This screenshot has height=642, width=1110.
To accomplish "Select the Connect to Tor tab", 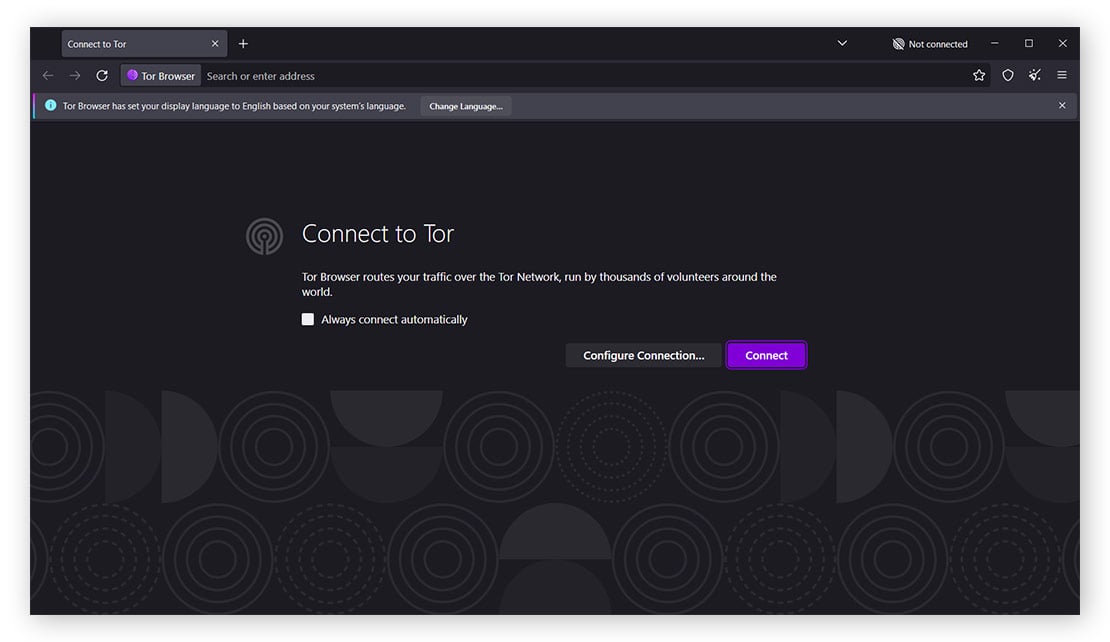I will coord(130,44).
